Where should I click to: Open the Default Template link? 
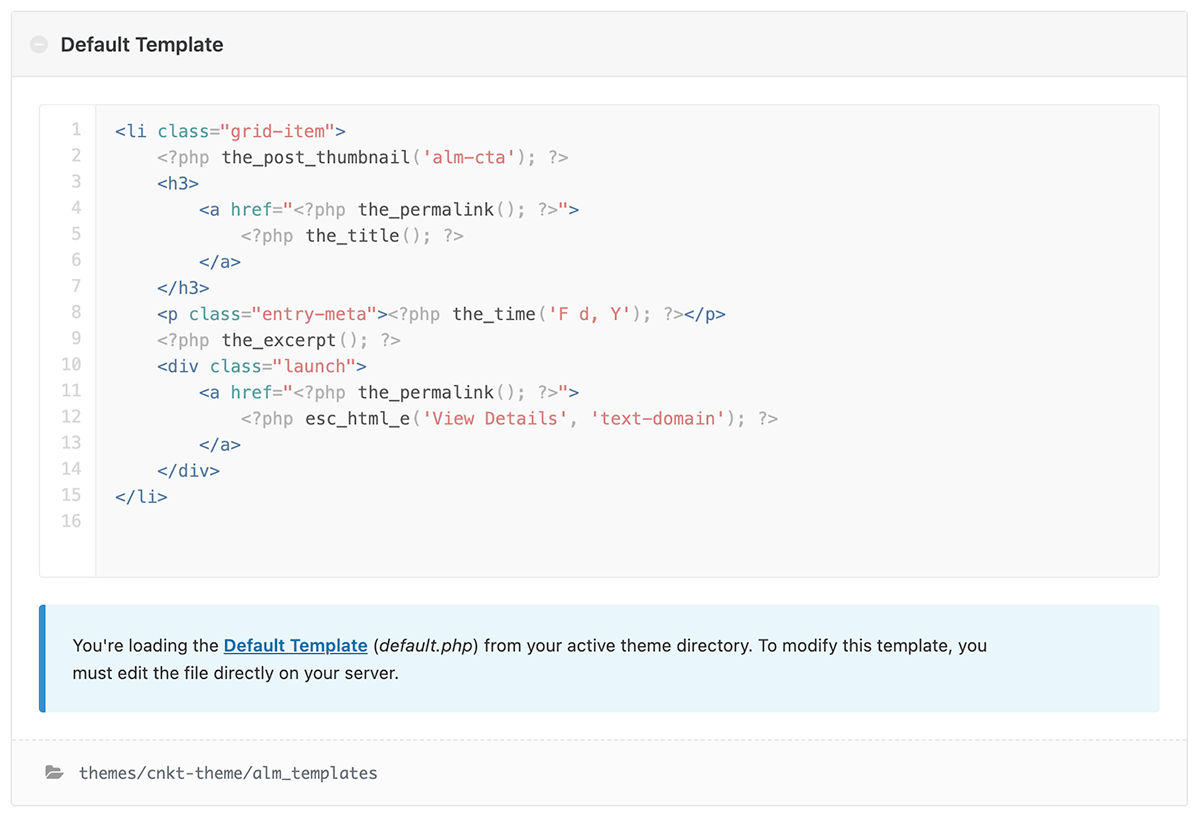[x=295, y=646]
